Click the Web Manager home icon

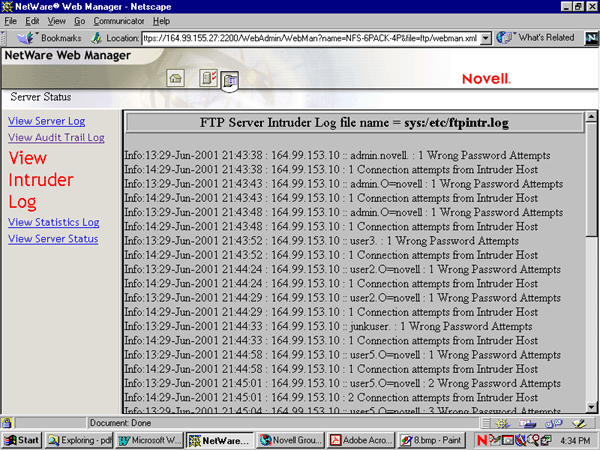(x=175, y=78)
